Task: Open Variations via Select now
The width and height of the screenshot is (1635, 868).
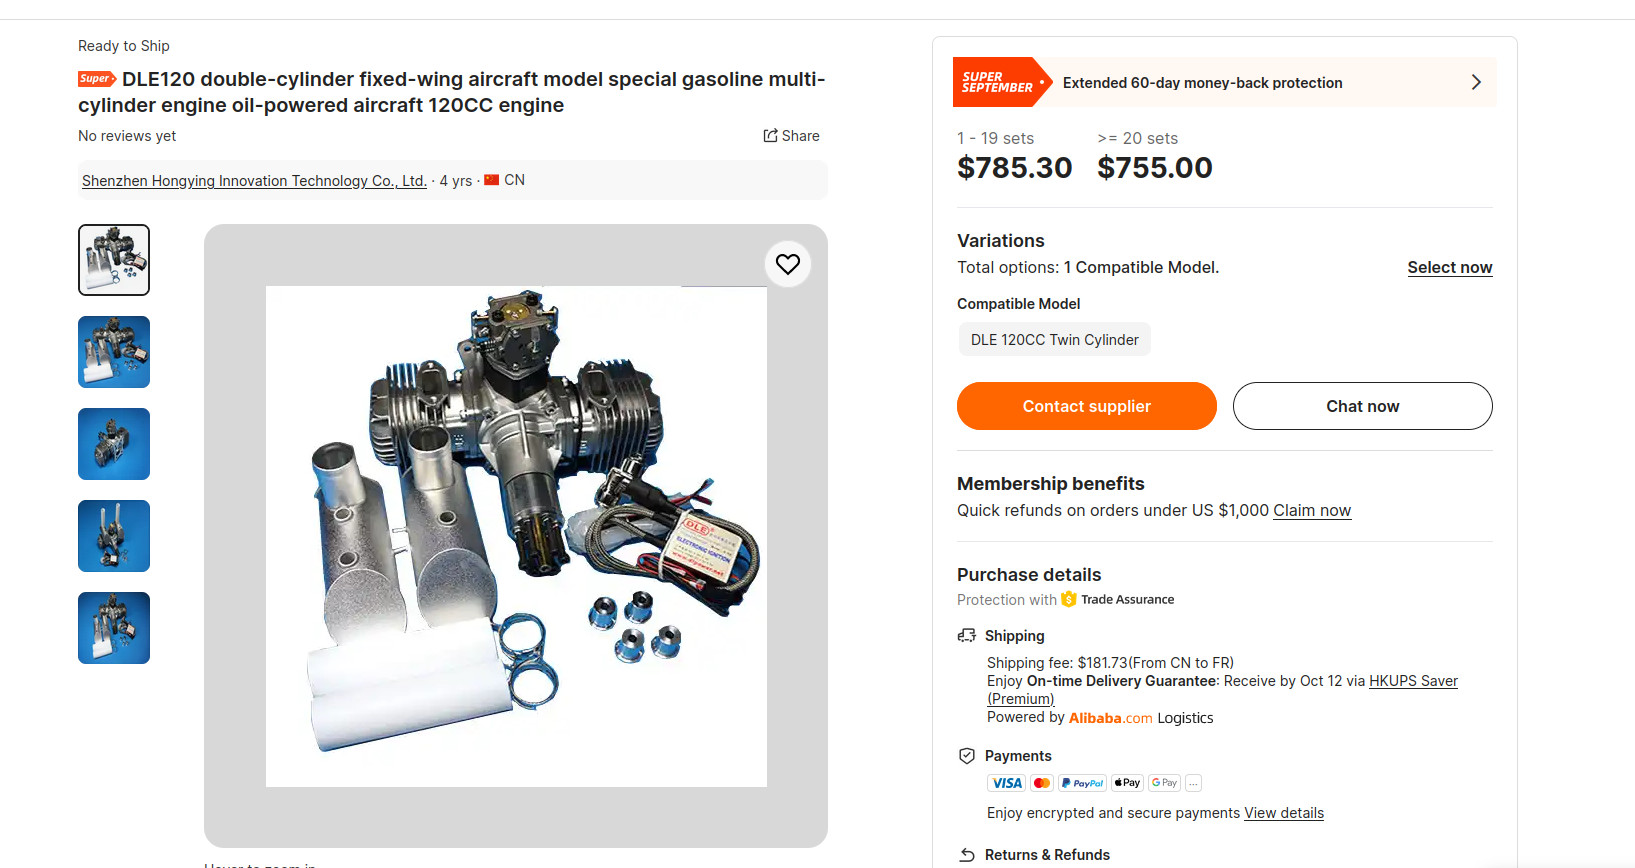Action: tap(1450, 267)
